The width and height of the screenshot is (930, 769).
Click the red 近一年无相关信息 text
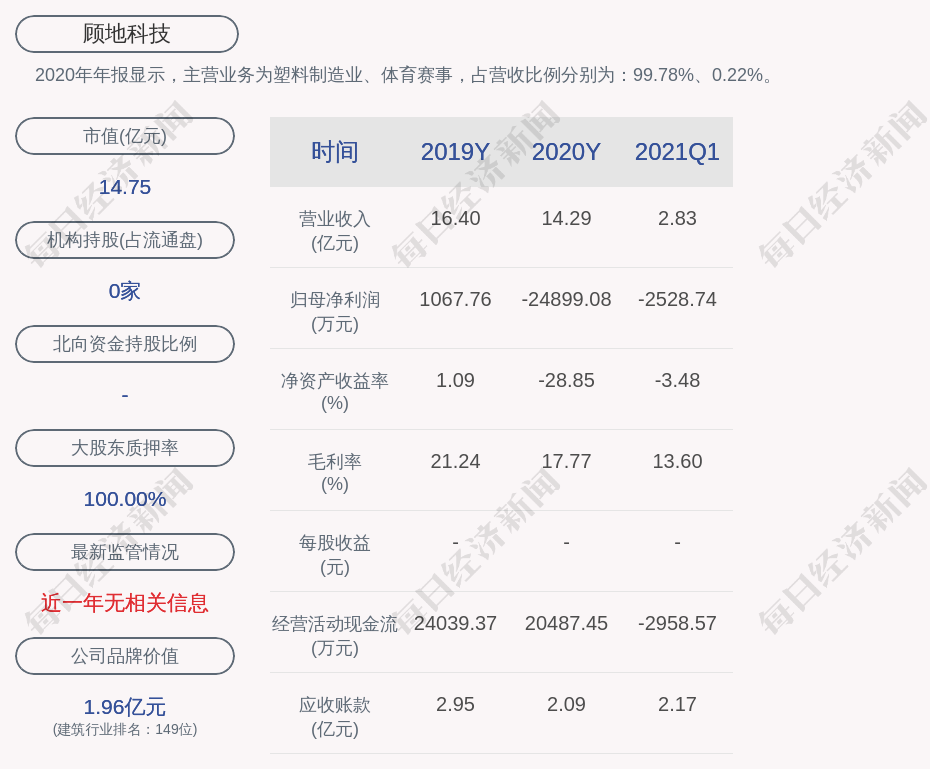tap(125, 603)
